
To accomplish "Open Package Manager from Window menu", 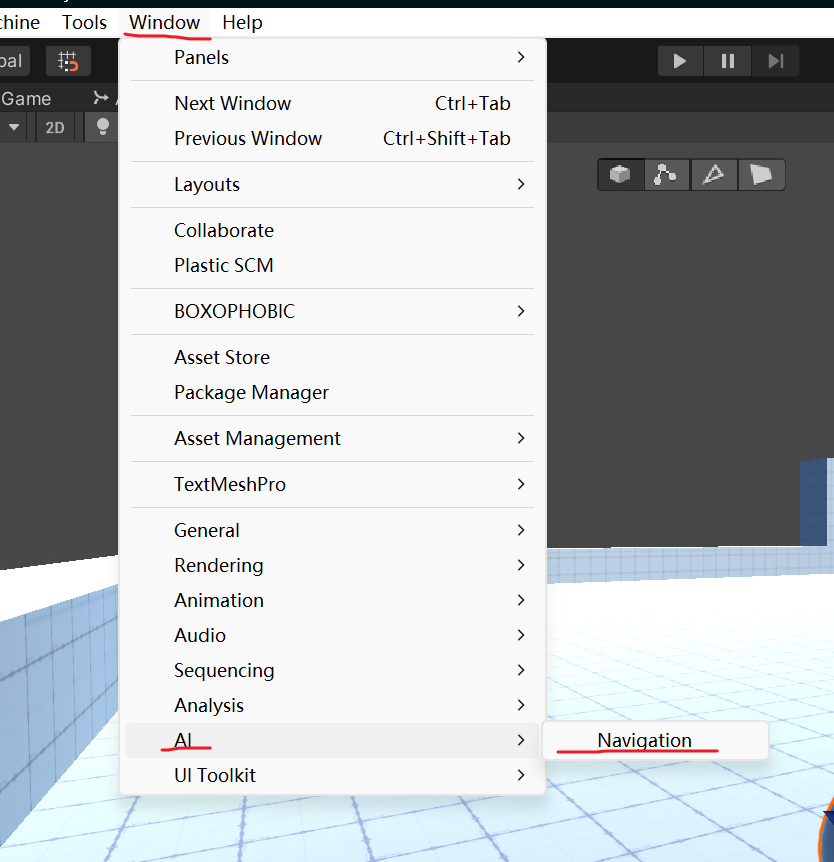I will (x=251, y=392).
